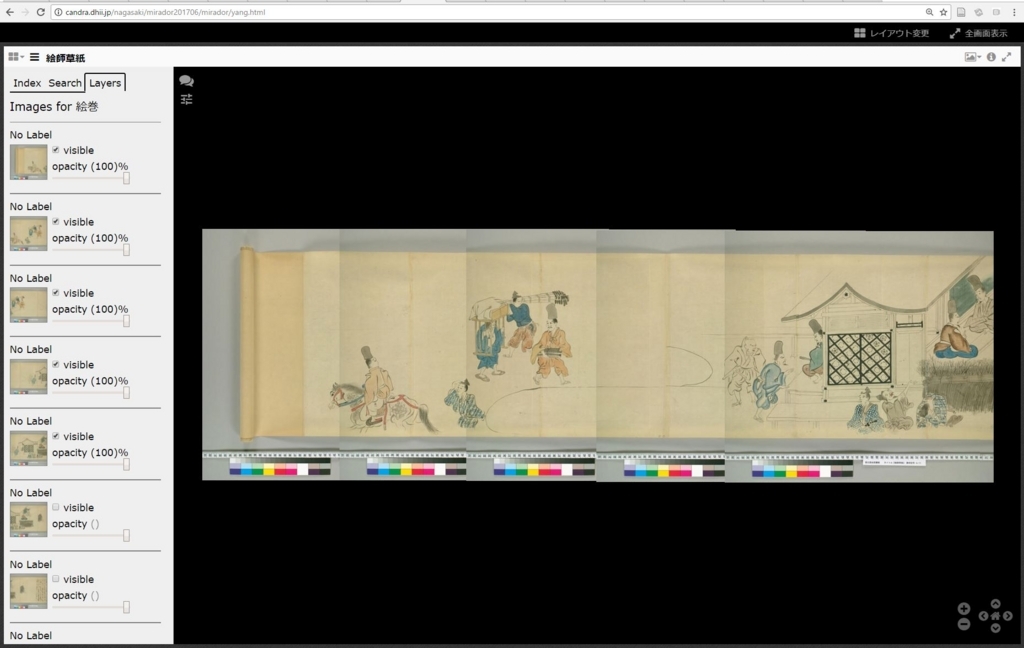Pan the image left with the arrow
1024x648 pixels.
[983, 616]
